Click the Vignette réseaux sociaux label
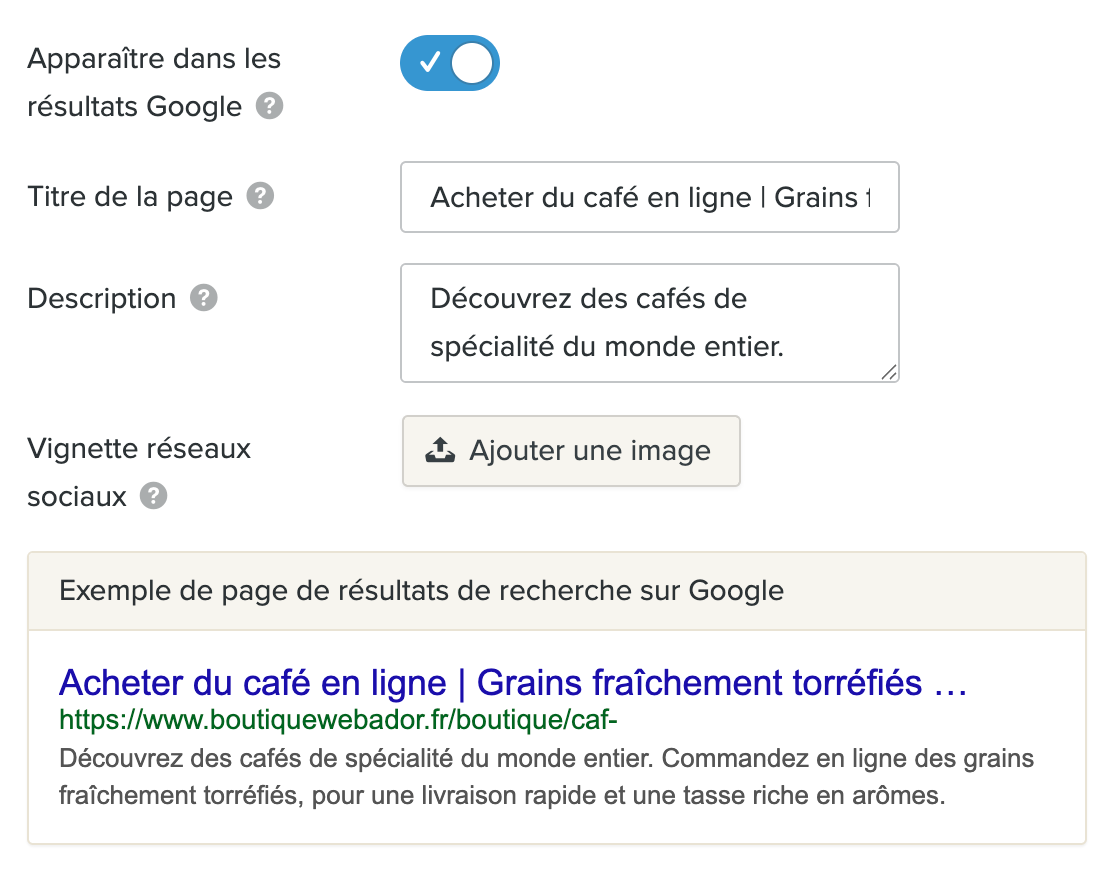Screen dimensions: 1118x870 tap(139, 473)
